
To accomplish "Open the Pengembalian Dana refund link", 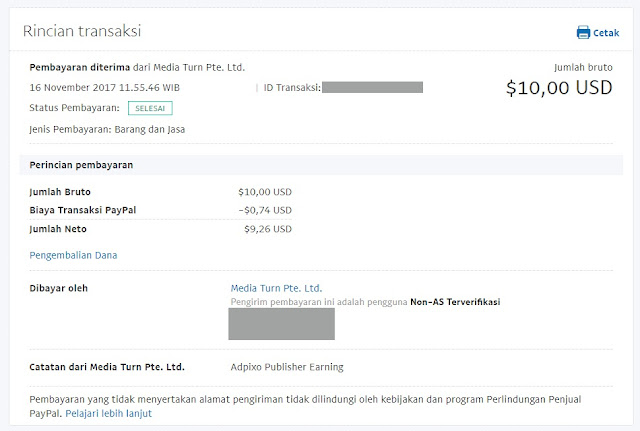I will point(74,255).
